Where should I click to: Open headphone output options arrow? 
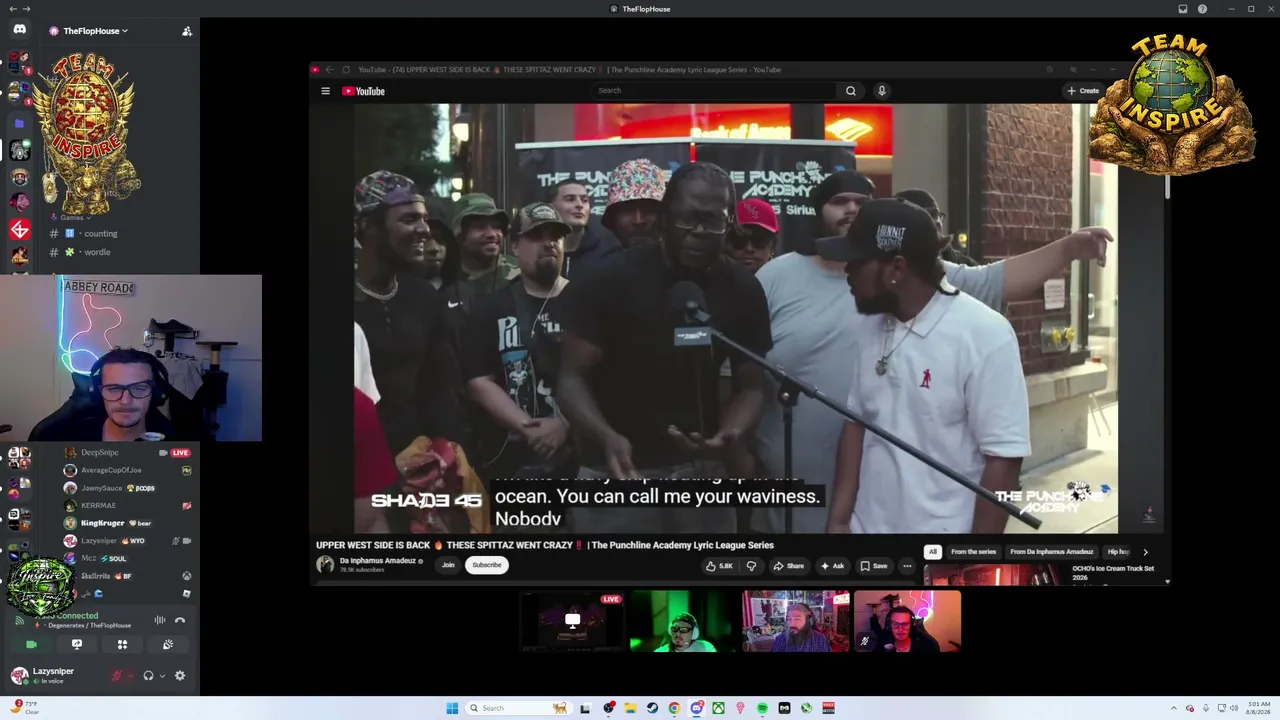point(162,676)
